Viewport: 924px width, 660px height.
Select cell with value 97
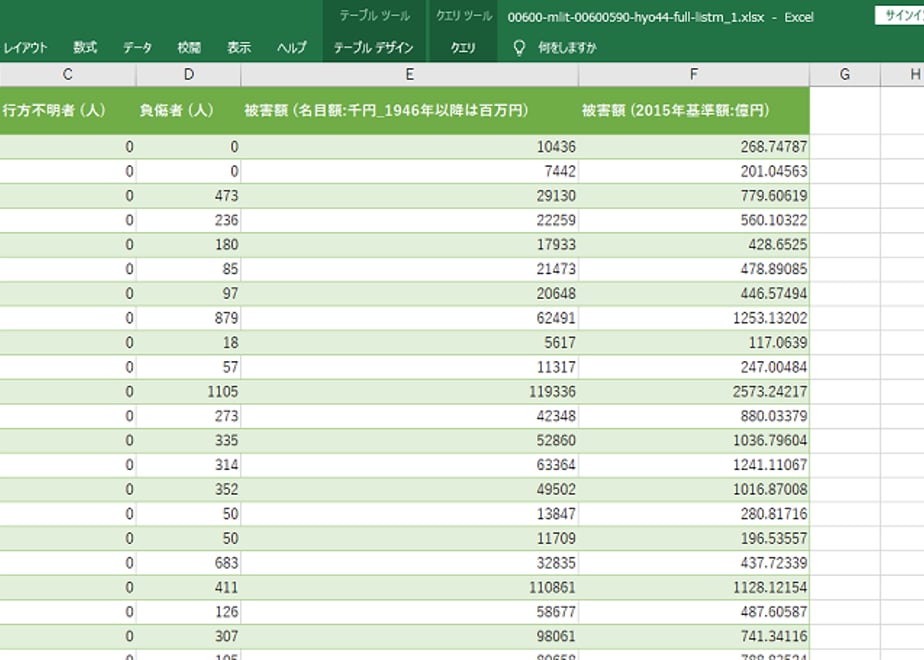(x=189, y=293)
